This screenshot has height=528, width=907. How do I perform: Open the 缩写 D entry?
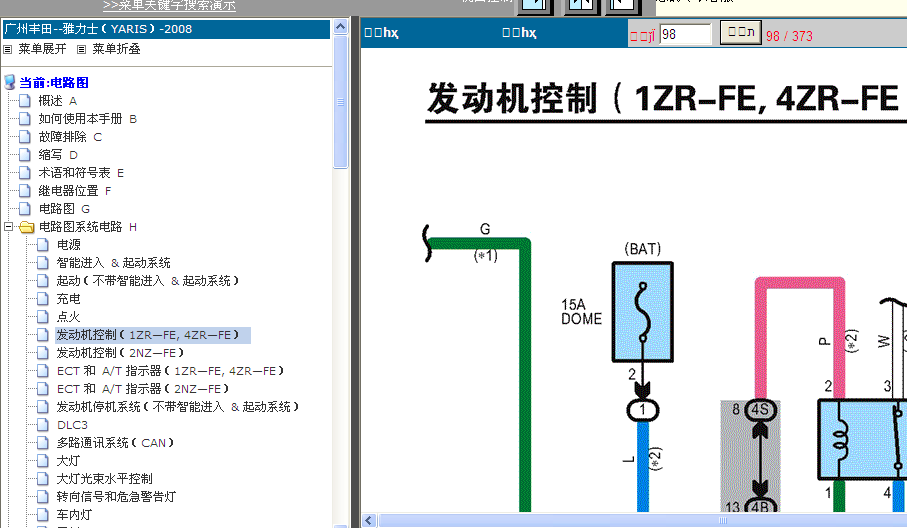pos(58,154)
